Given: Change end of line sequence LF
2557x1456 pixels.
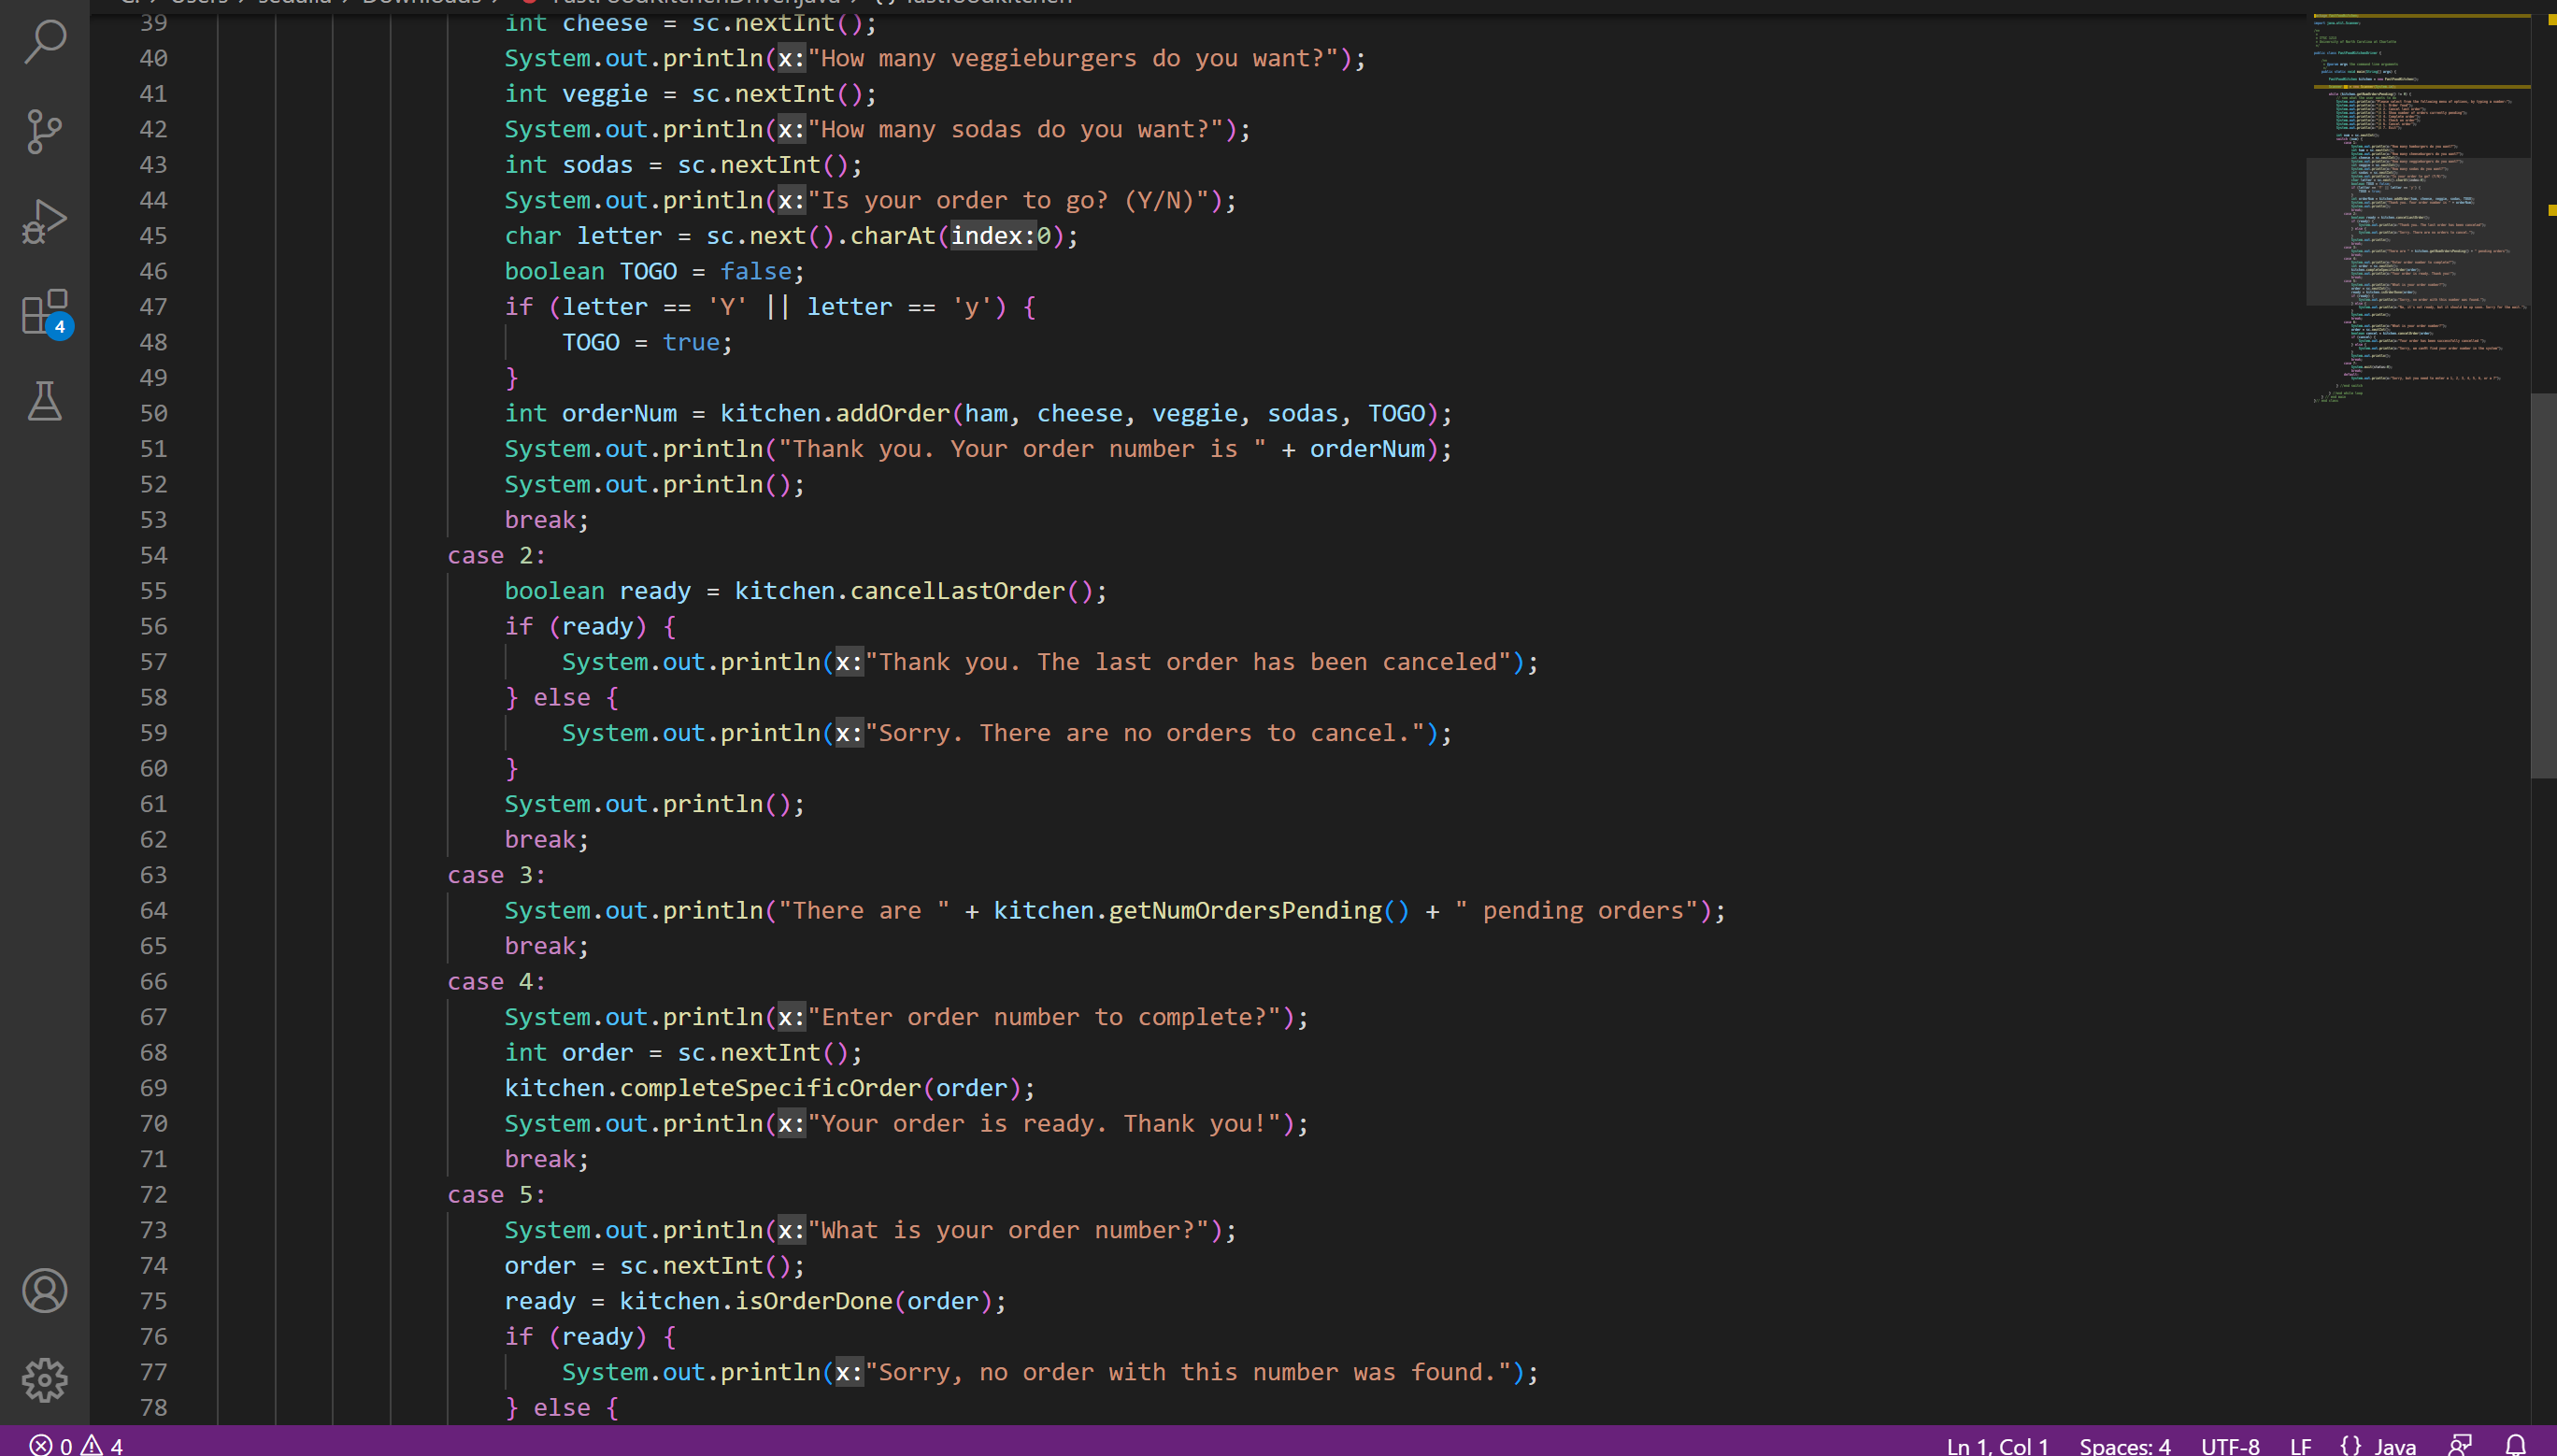Looking at the screenshot, I should tap(2300, 1445).
